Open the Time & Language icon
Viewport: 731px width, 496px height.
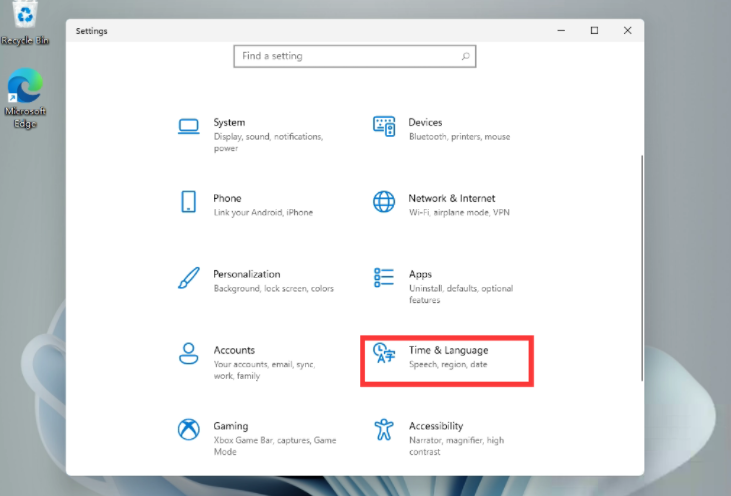coord(383,353)
